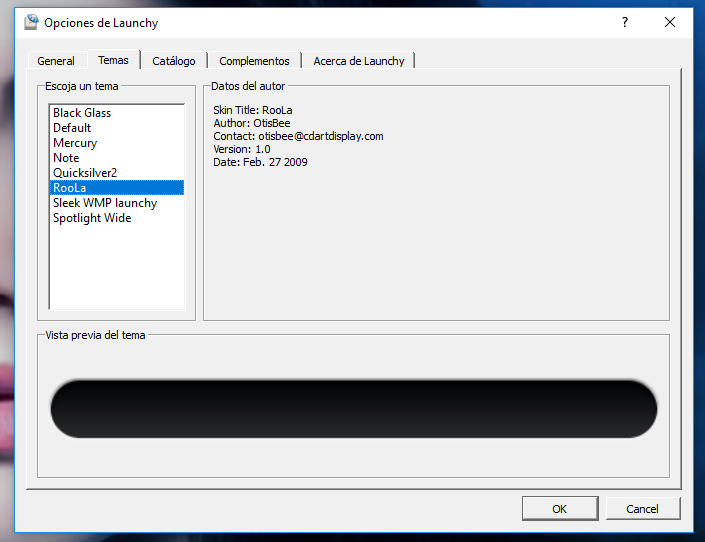The width and height of the screenshot is (705, 542).
Task: Select the Temas tab
Action: 113,60
